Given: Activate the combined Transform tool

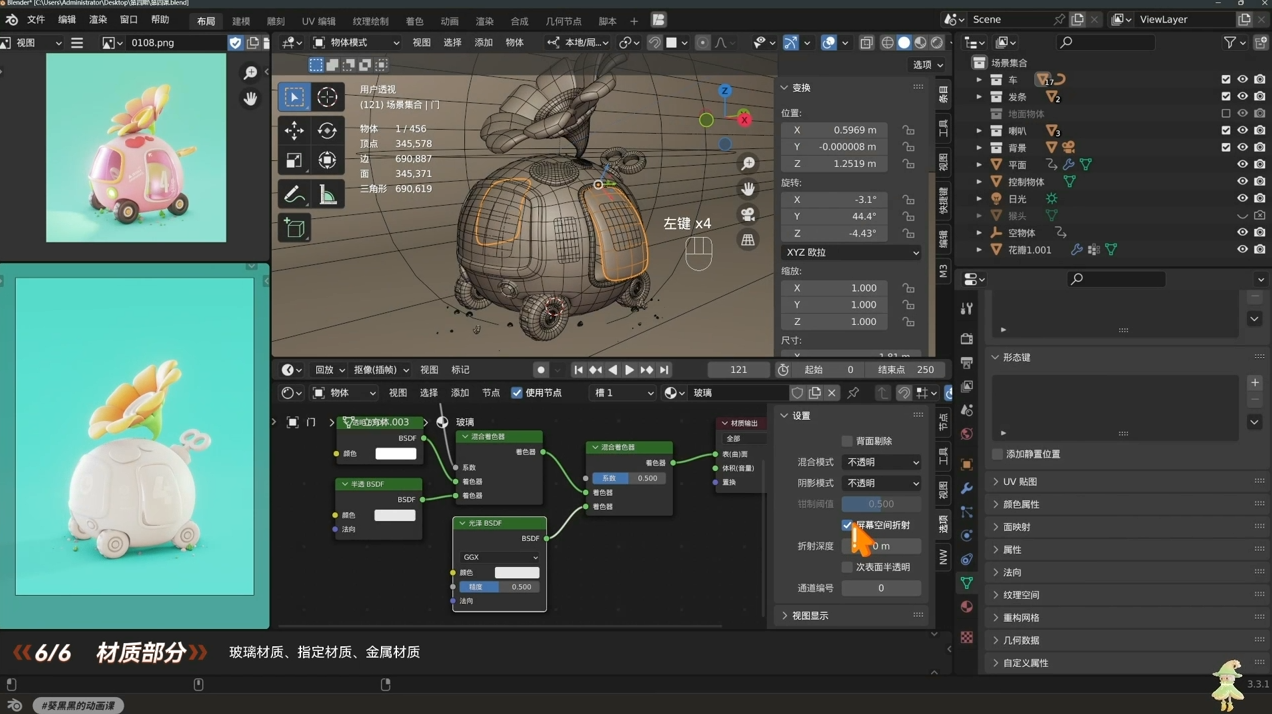Looking at the screenshot, I should coord(327,160).
